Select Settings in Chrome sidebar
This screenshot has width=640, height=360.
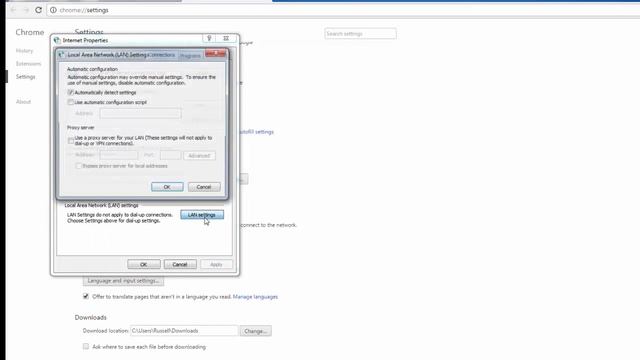coord(26,77)
